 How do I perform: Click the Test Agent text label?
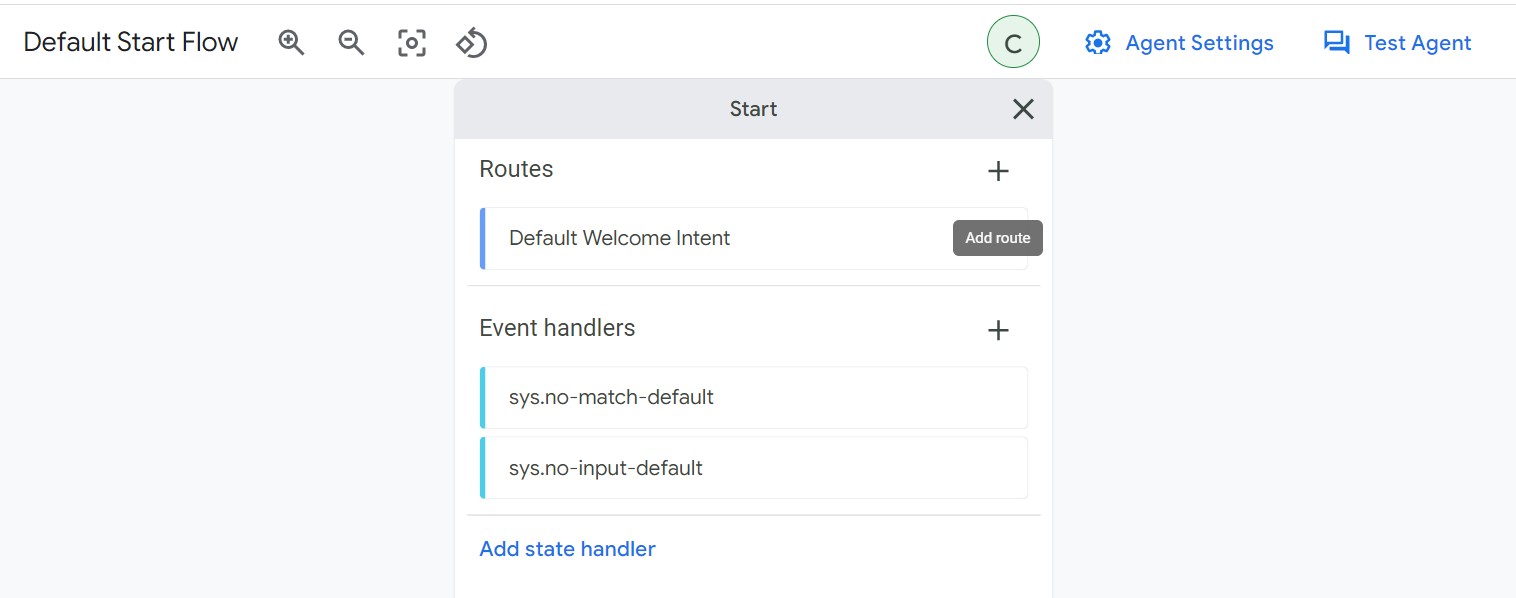tap(1417, 43)
